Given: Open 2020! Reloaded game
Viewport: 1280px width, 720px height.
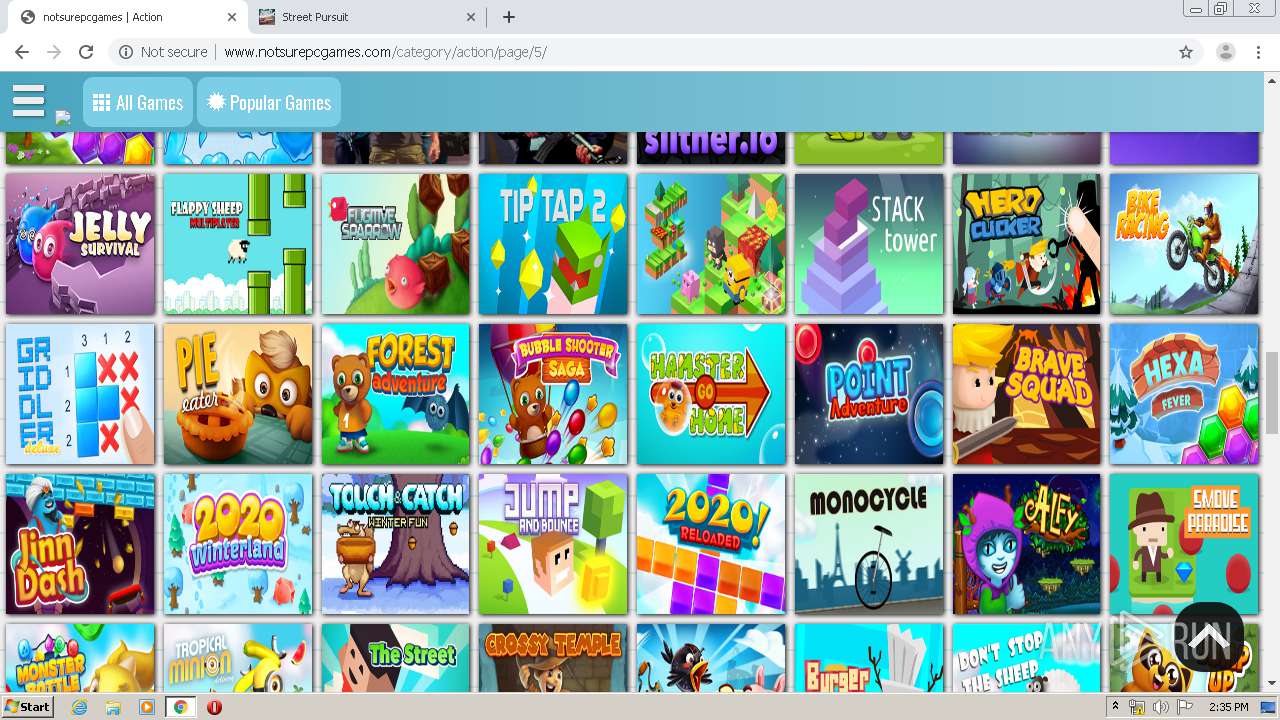Looking at the screenshot, I should coord(711,544).
